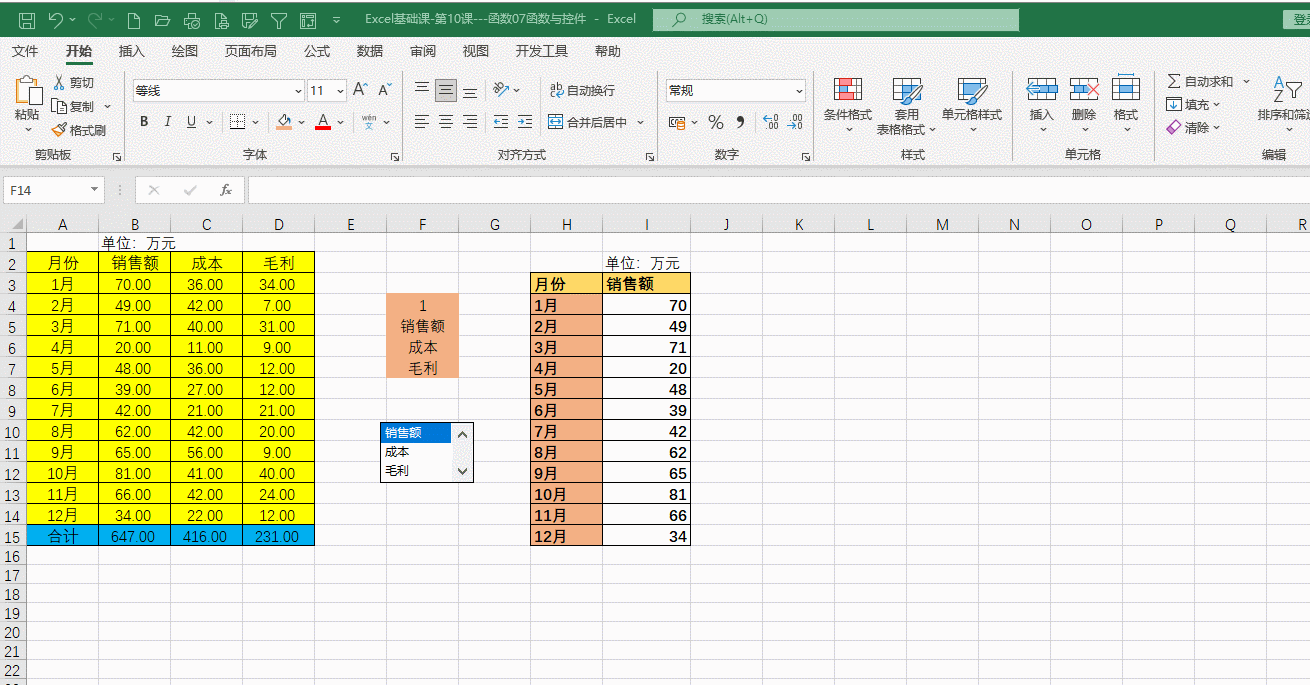Expand the AutoSum (自动求和) dropdown arrow
The image size is (1310, 685).
(1245, 81)
